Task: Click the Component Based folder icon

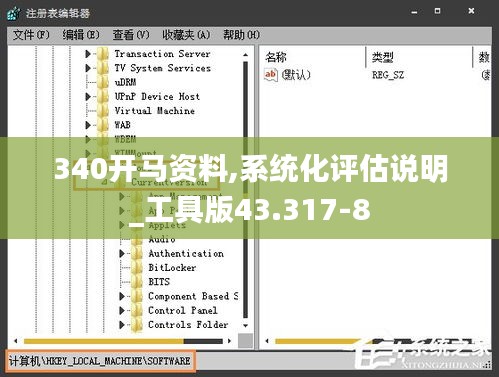Action: [137, 296]
